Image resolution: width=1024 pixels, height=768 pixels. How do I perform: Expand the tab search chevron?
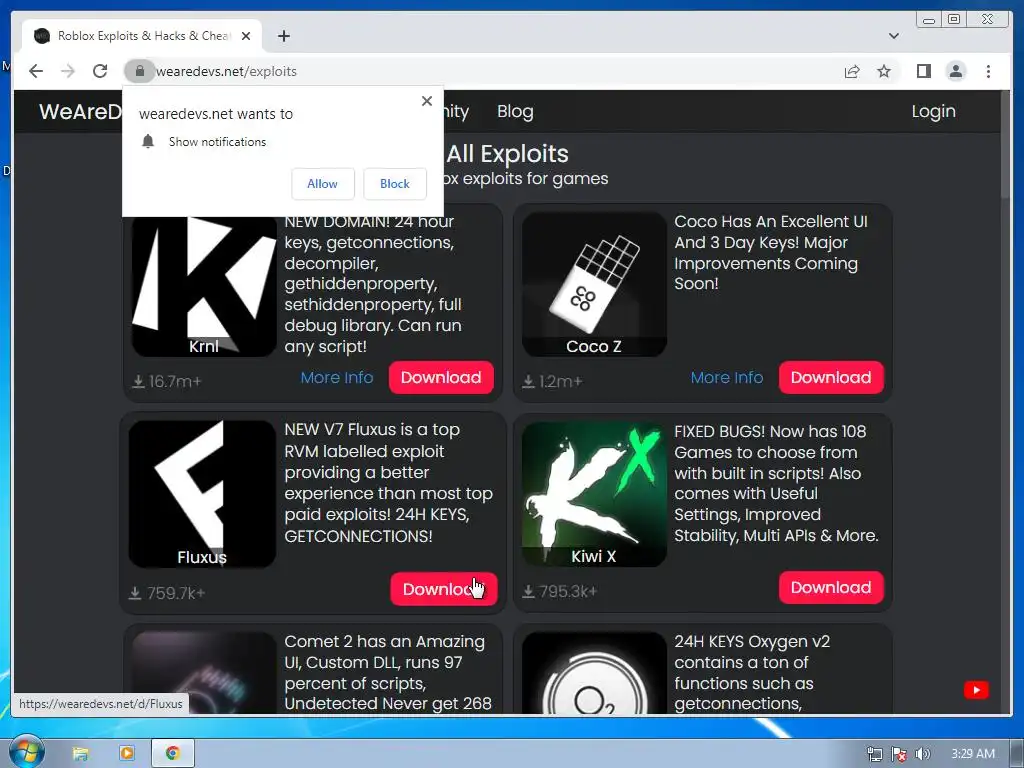(893, 36)
